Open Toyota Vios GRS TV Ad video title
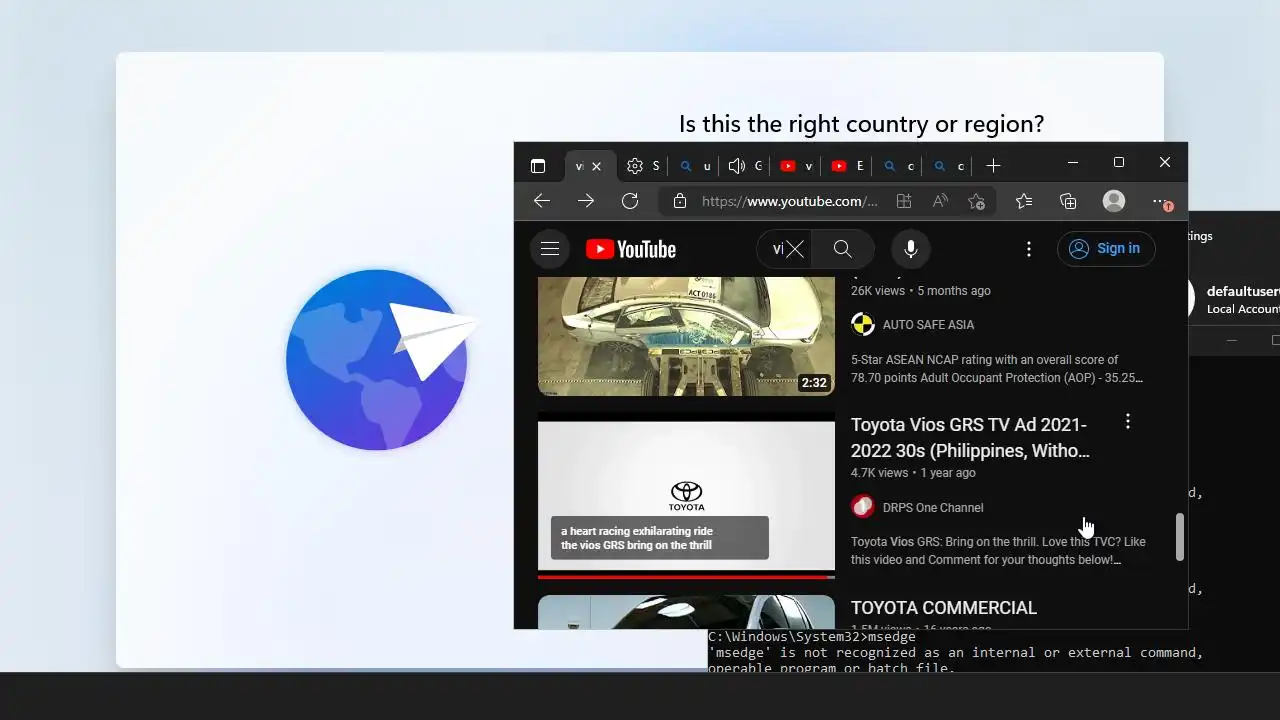The width and height of the screenshot is (1280, 720). [970, 438]
